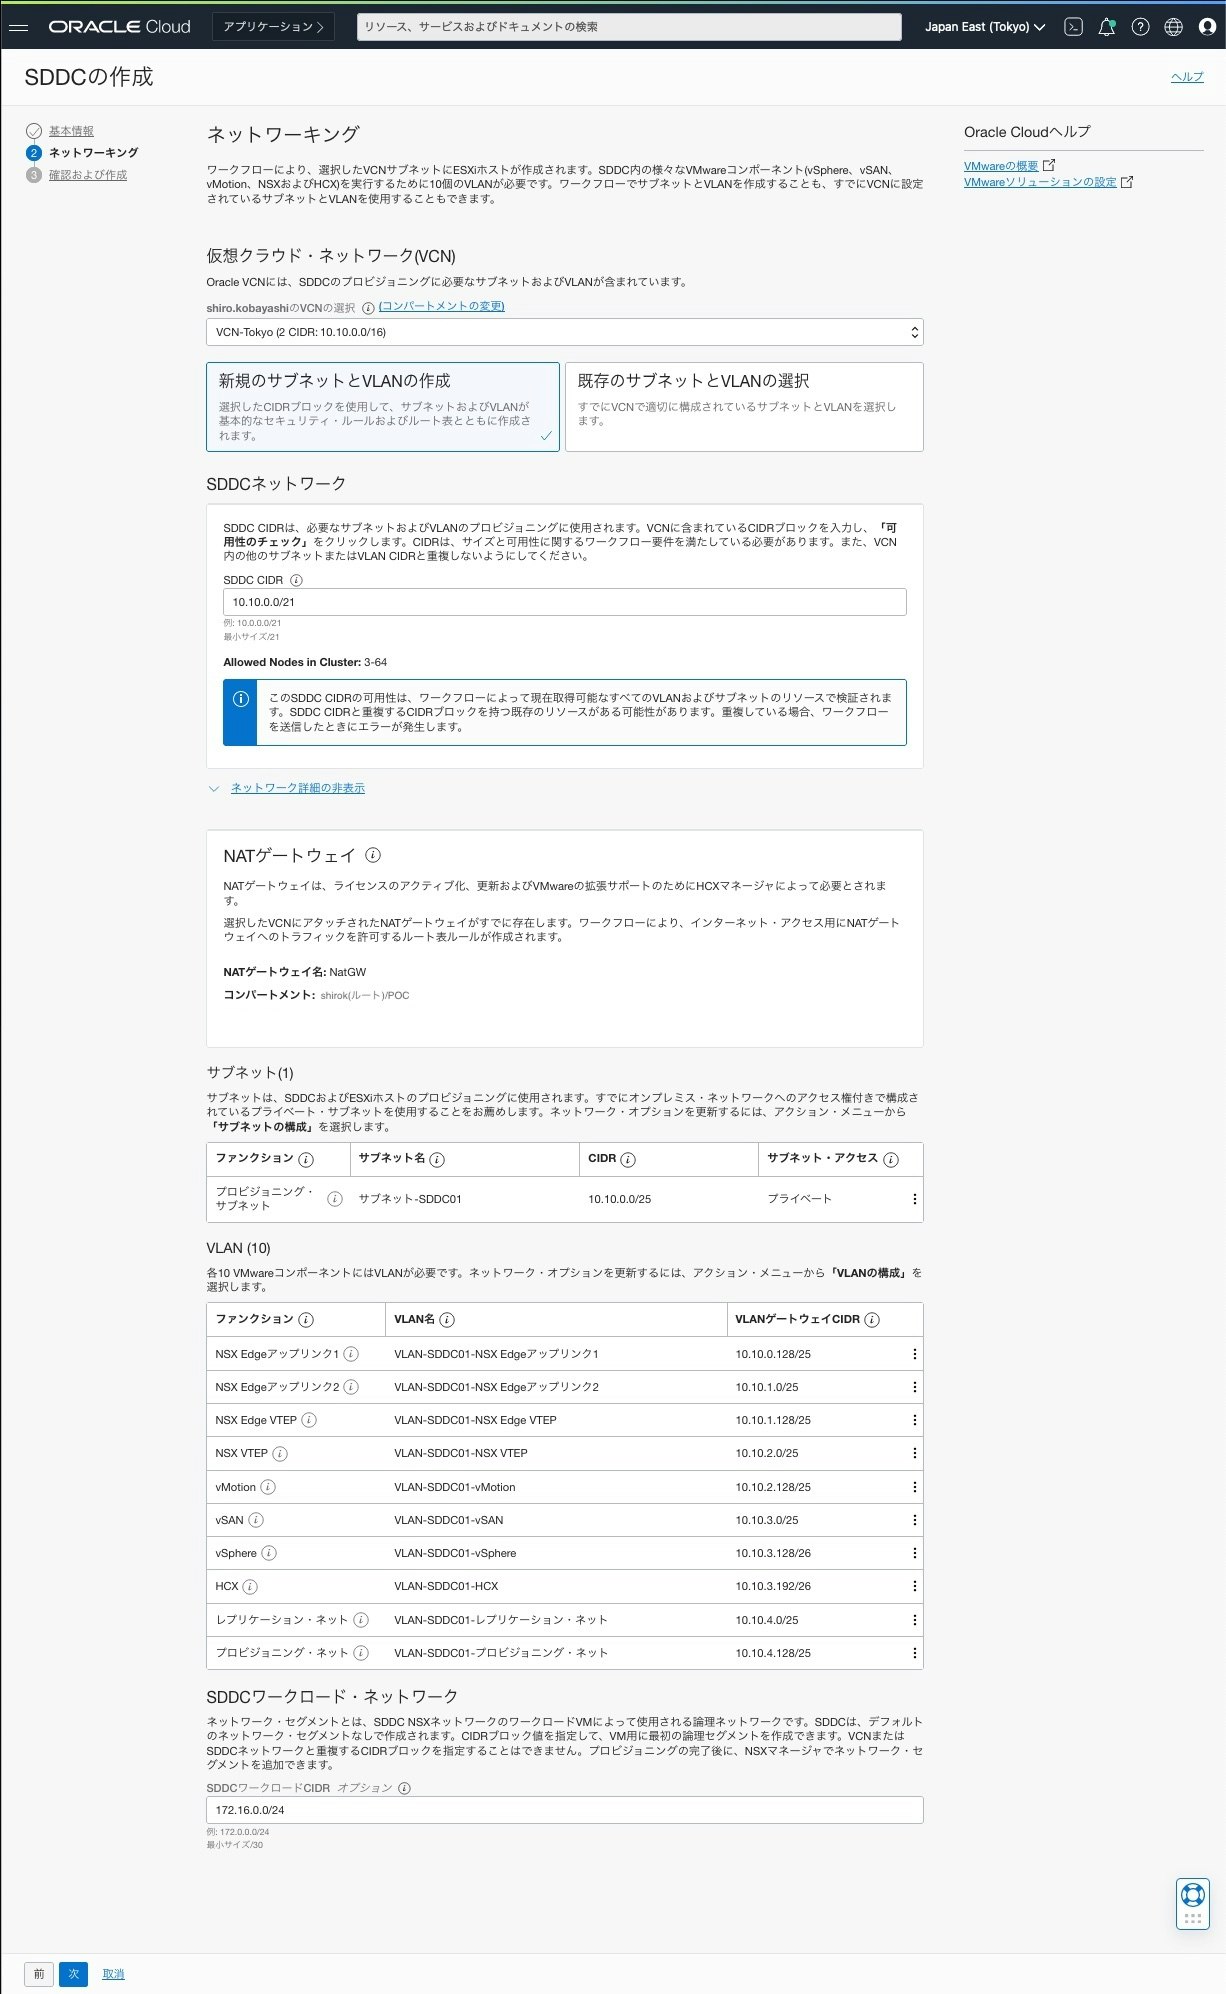Click info icon beside NSX Edgeアップリンク1
The image size is (1226, 1994).
pos(351,1354)
